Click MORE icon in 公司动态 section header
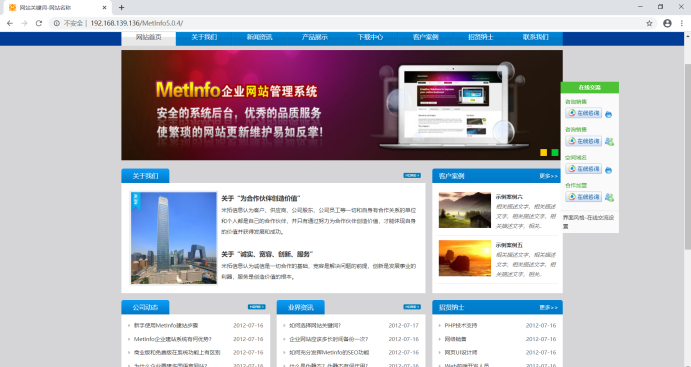The height and width of the screenshot is (367, 691). (x=256, y=307)
